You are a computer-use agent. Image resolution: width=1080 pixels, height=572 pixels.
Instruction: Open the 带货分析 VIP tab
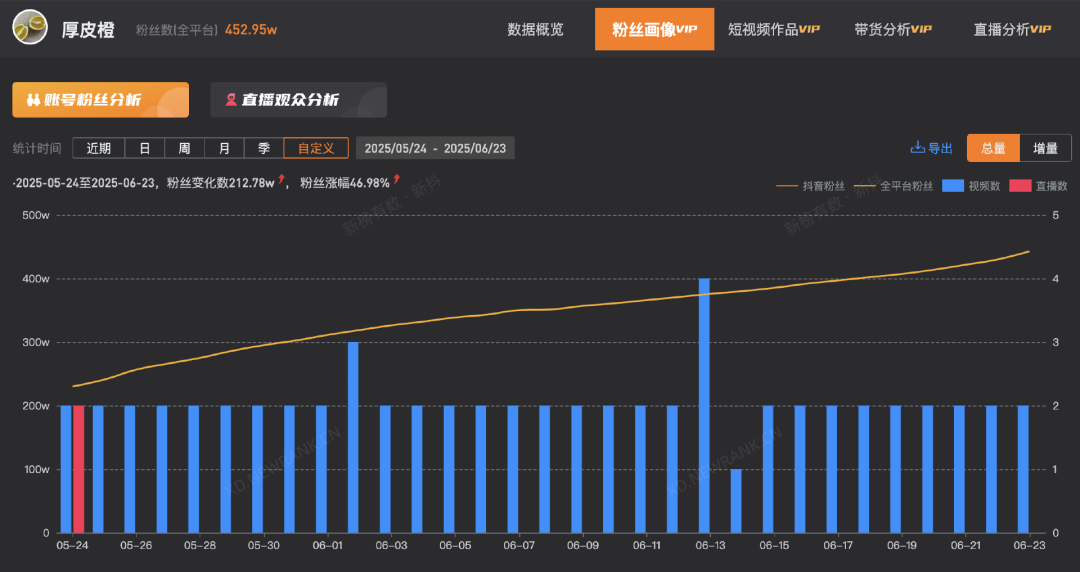(x=893, y=30)
